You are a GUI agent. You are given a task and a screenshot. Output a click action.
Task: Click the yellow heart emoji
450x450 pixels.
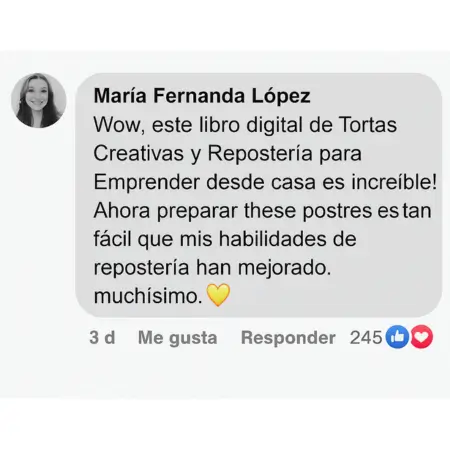click(218, 295)
